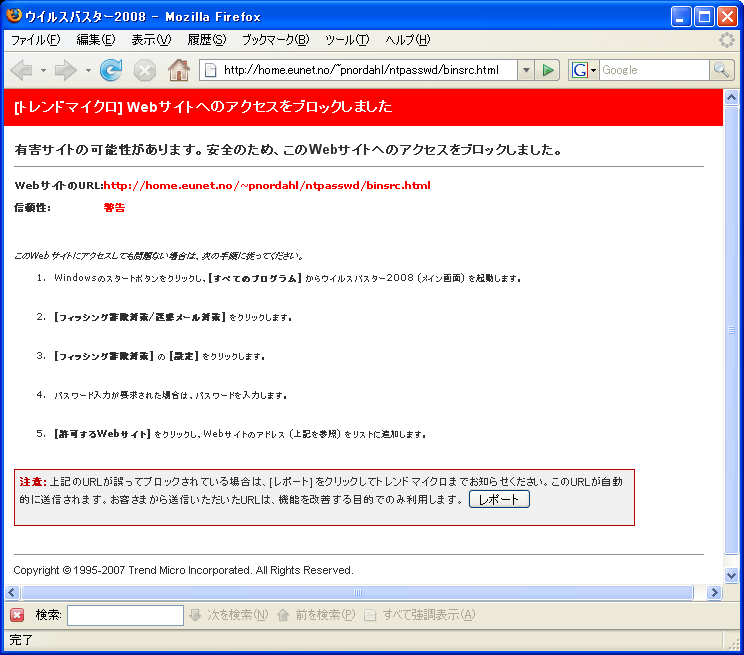Click the 検索 find text field
Screen dimensions: 744x655
click(x=125, y=615)
